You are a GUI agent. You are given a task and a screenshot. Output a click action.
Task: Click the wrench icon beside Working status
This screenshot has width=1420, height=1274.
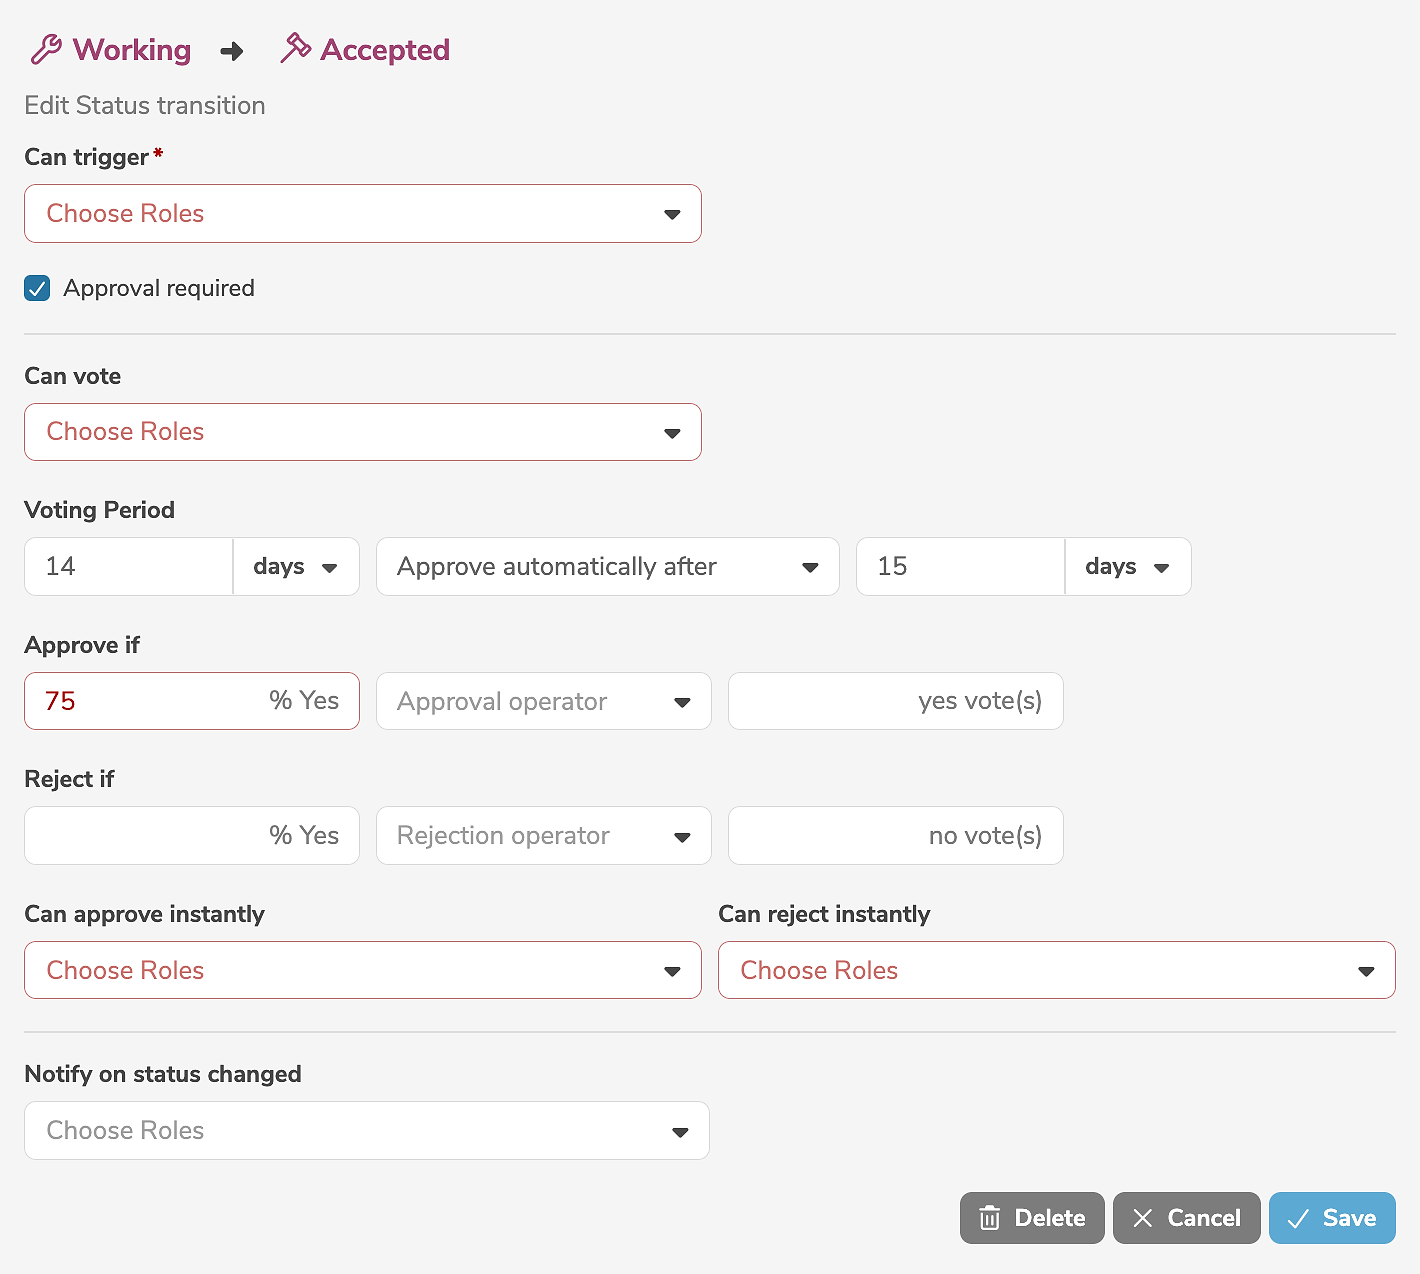point(44,49)
